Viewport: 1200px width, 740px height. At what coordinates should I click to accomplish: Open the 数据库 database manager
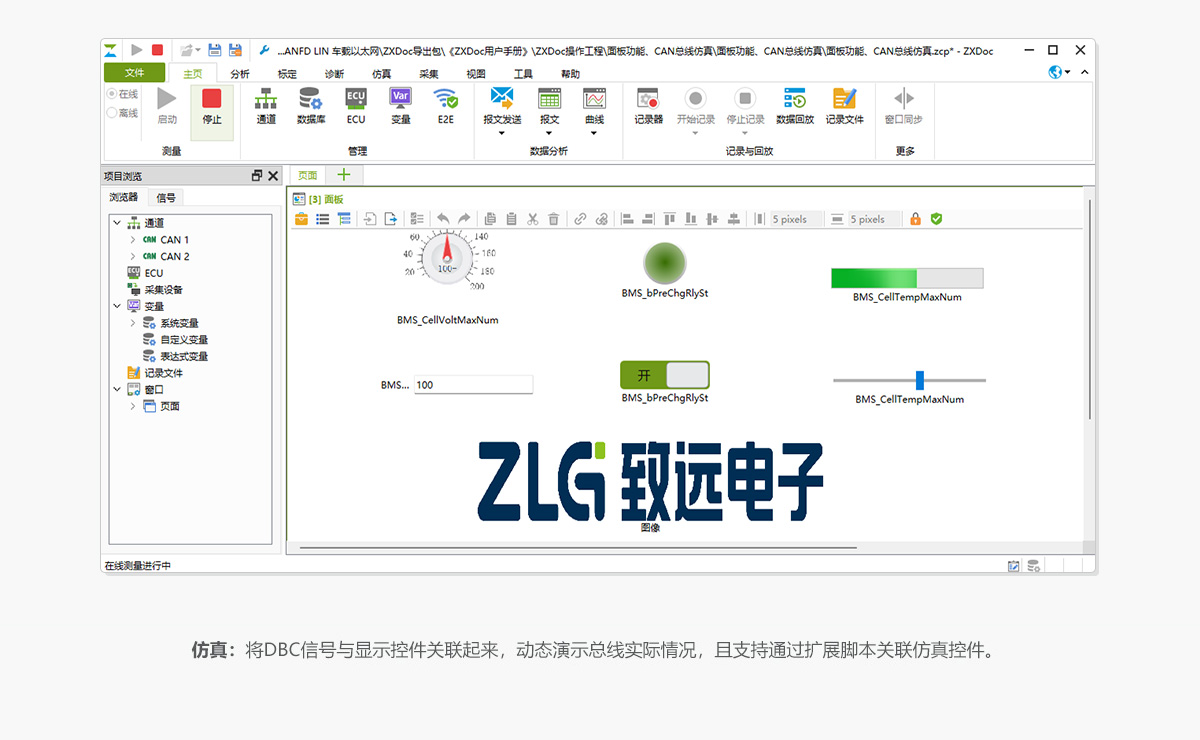311,105
